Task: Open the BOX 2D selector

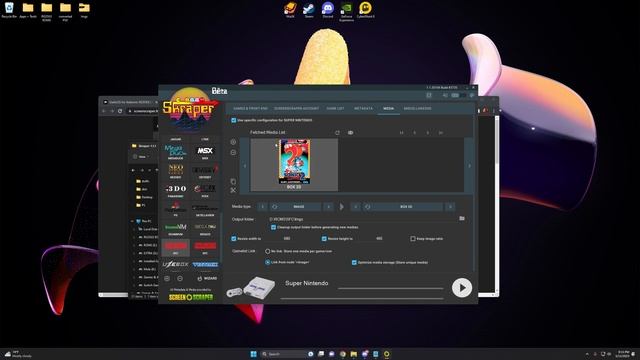Action: point(406,207)
